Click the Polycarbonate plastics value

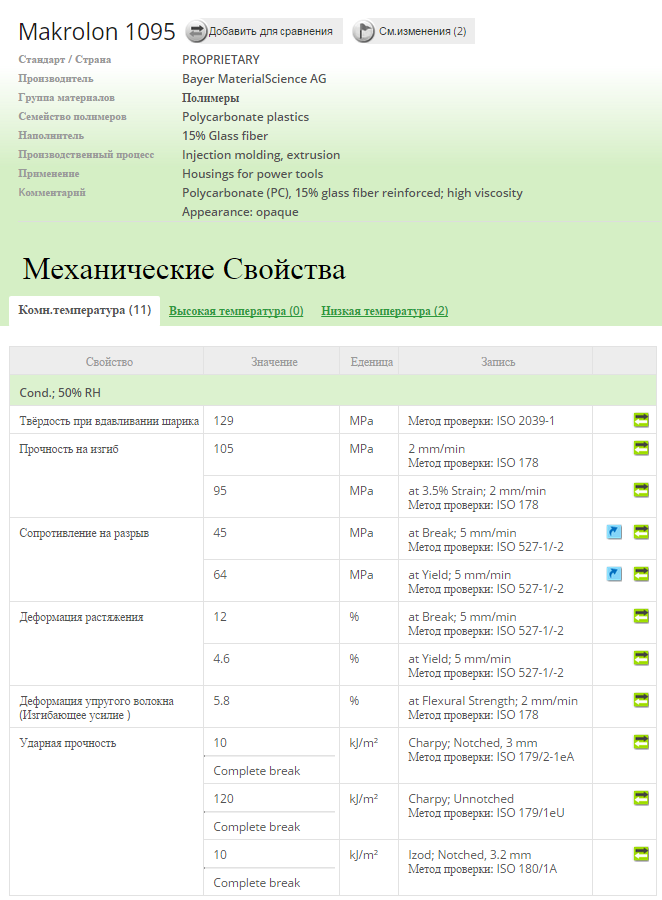[246, 117]
